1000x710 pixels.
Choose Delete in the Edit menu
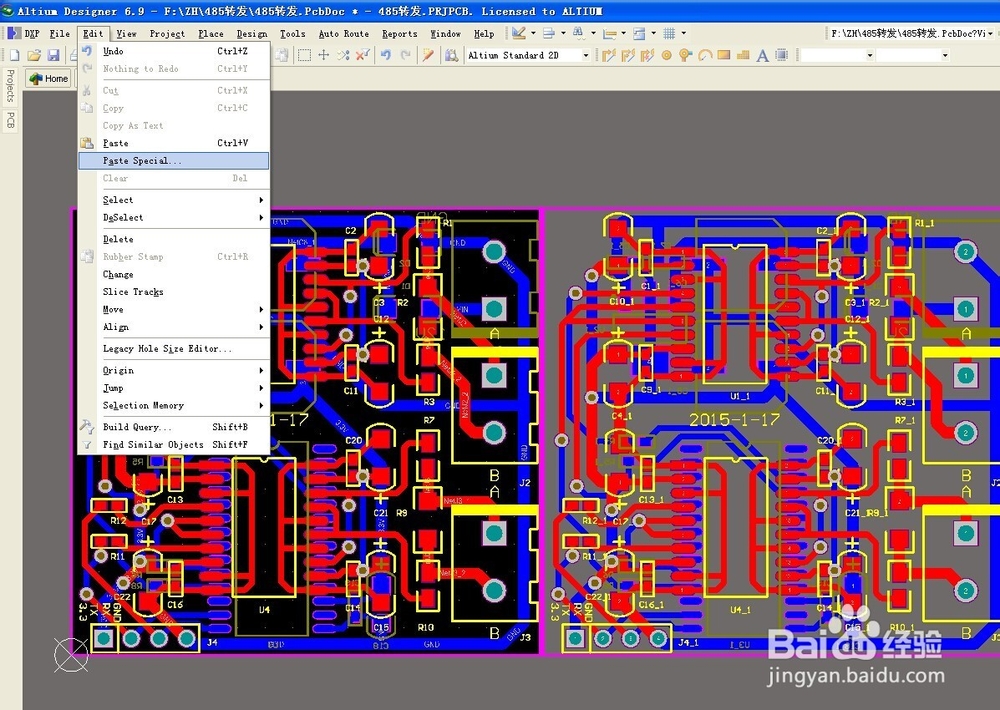pos(173,239)
